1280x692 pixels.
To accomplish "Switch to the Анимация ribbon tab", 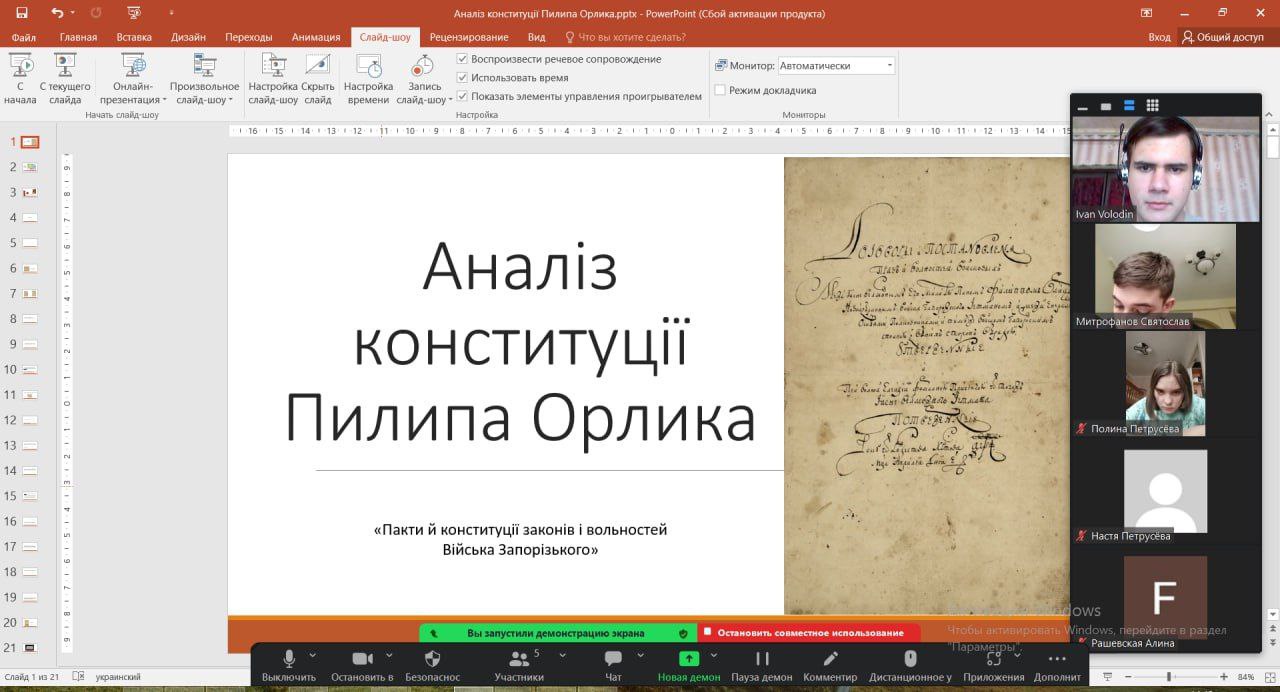I will pyautogui.click(x=316, y=37).
